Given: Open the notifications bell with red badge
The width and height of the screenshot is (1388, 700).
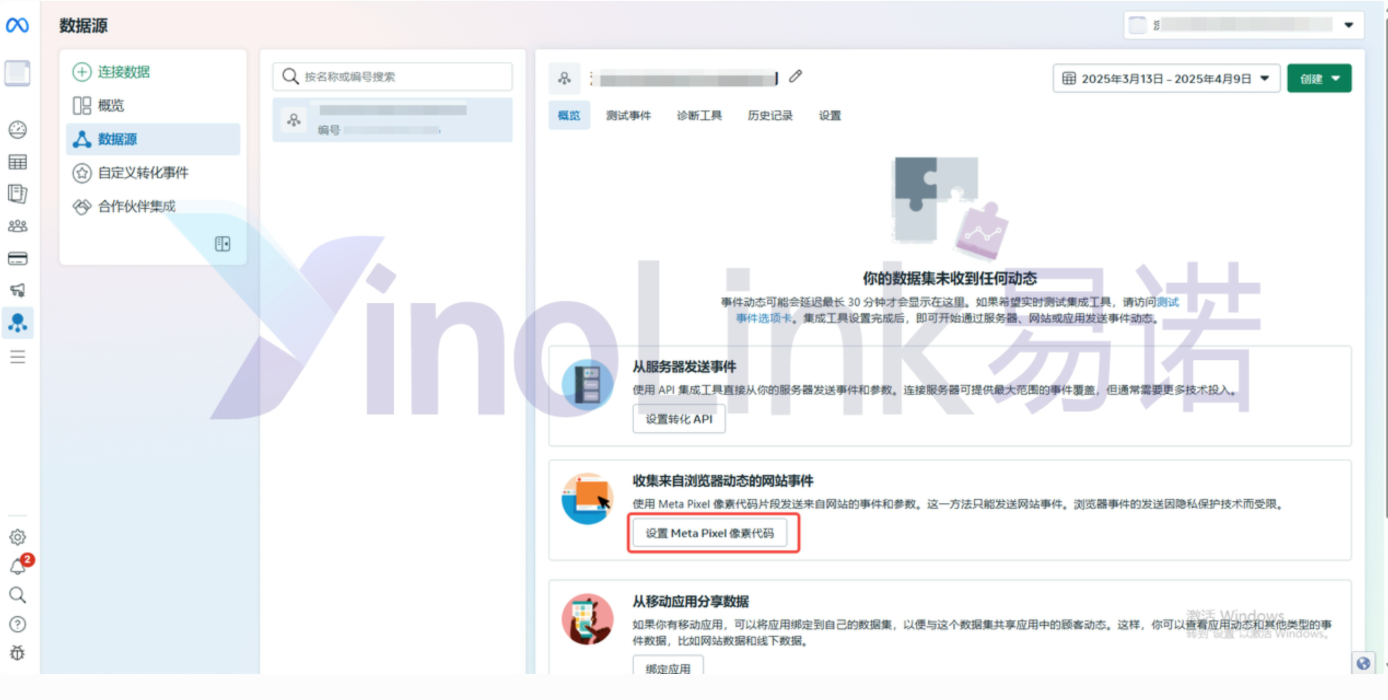Looking at the screenshot, I should click(x=18, y=566).
